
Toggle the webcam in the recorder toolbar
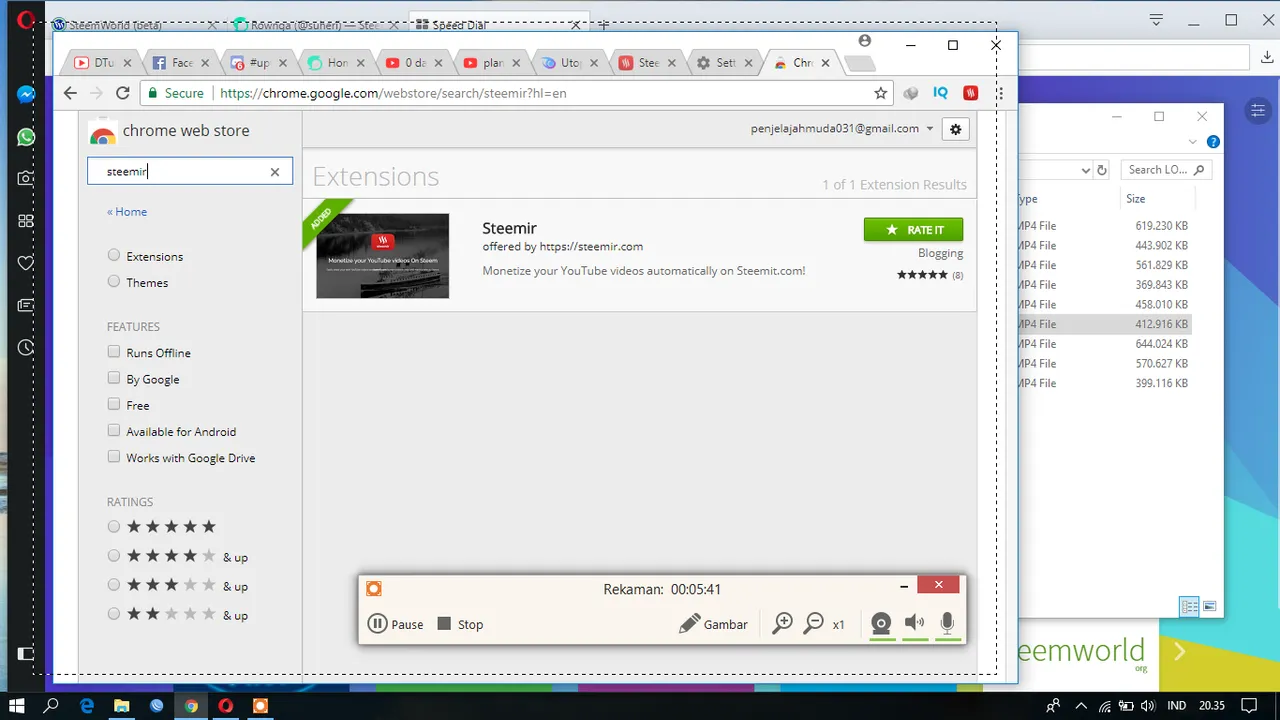(881, 624)
